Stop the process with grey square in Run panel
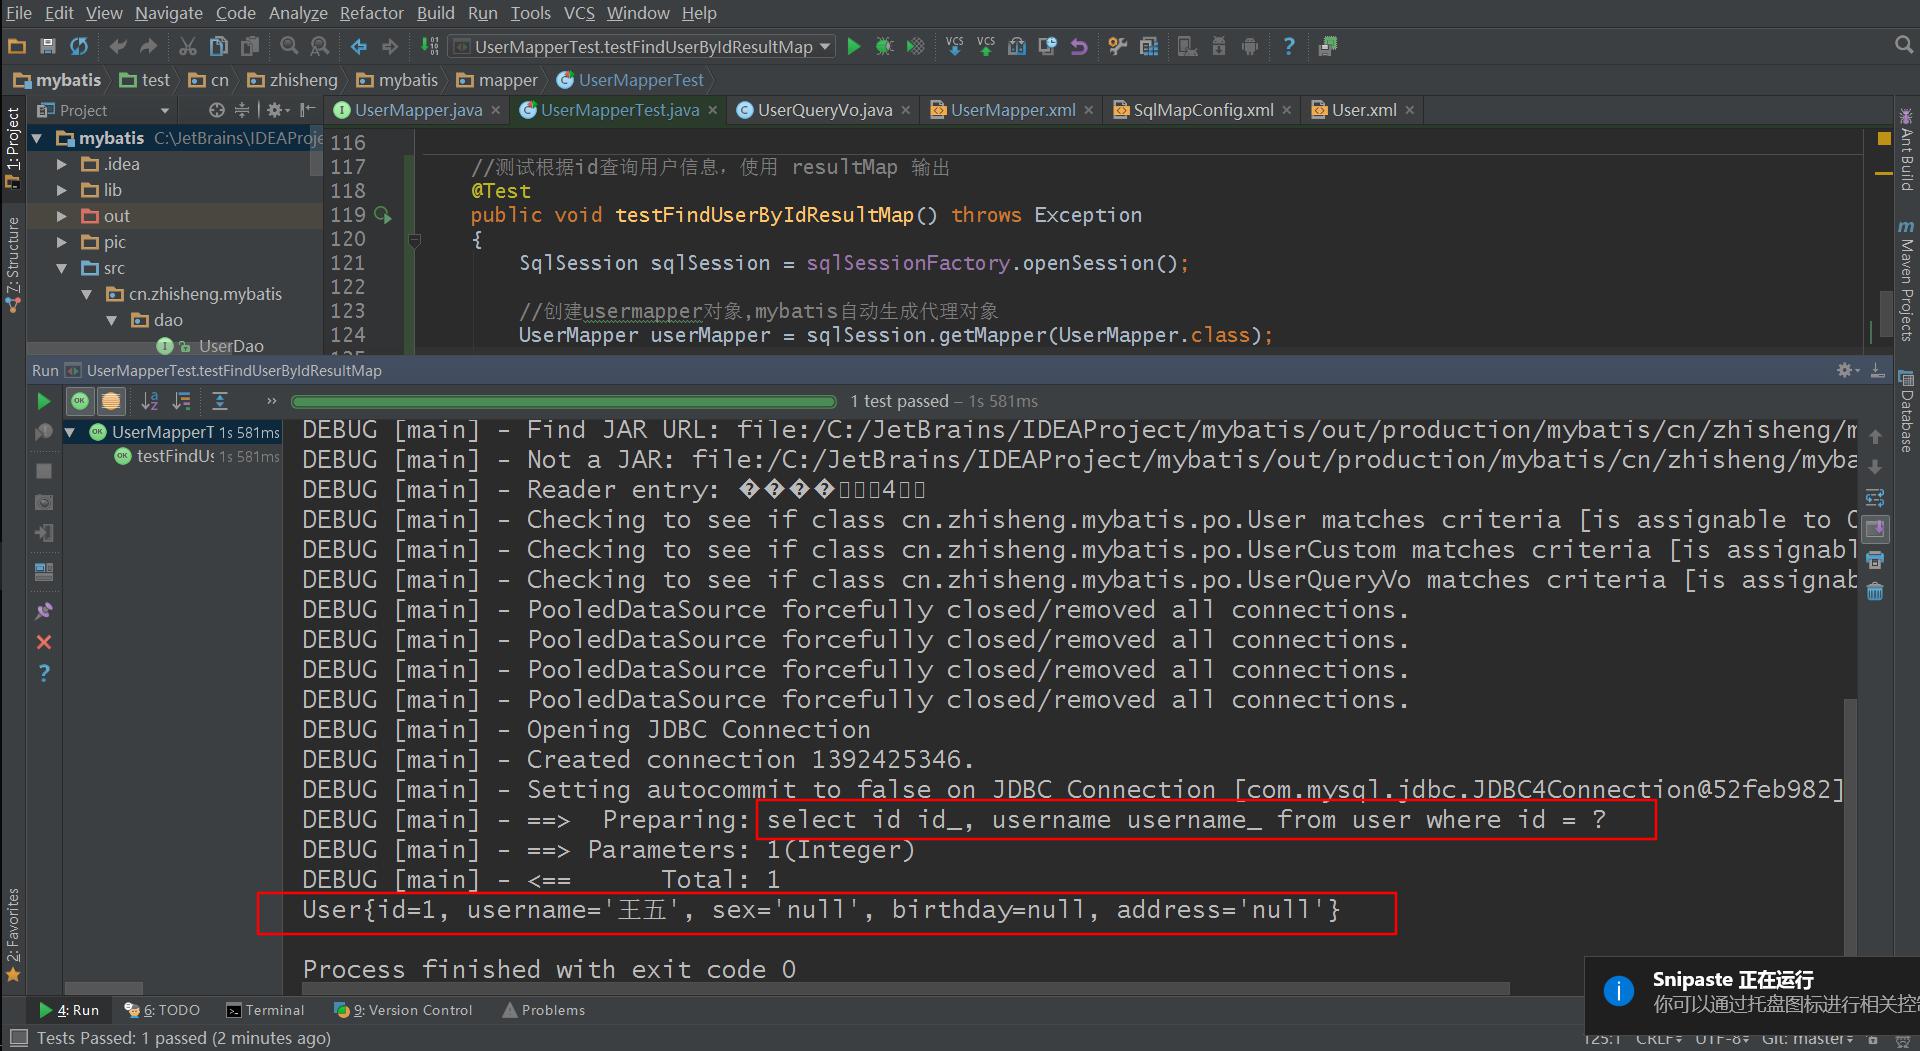Viewport: 1920px width, 1051px height. [44, 470]
